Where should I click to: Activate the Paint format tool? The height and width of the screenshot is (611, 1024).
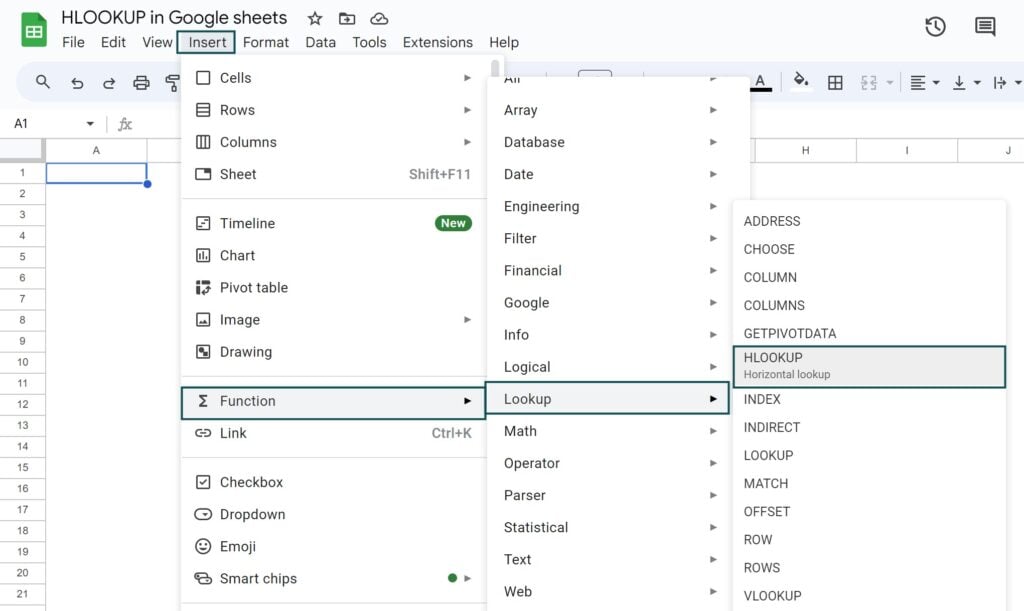(172, 83)
